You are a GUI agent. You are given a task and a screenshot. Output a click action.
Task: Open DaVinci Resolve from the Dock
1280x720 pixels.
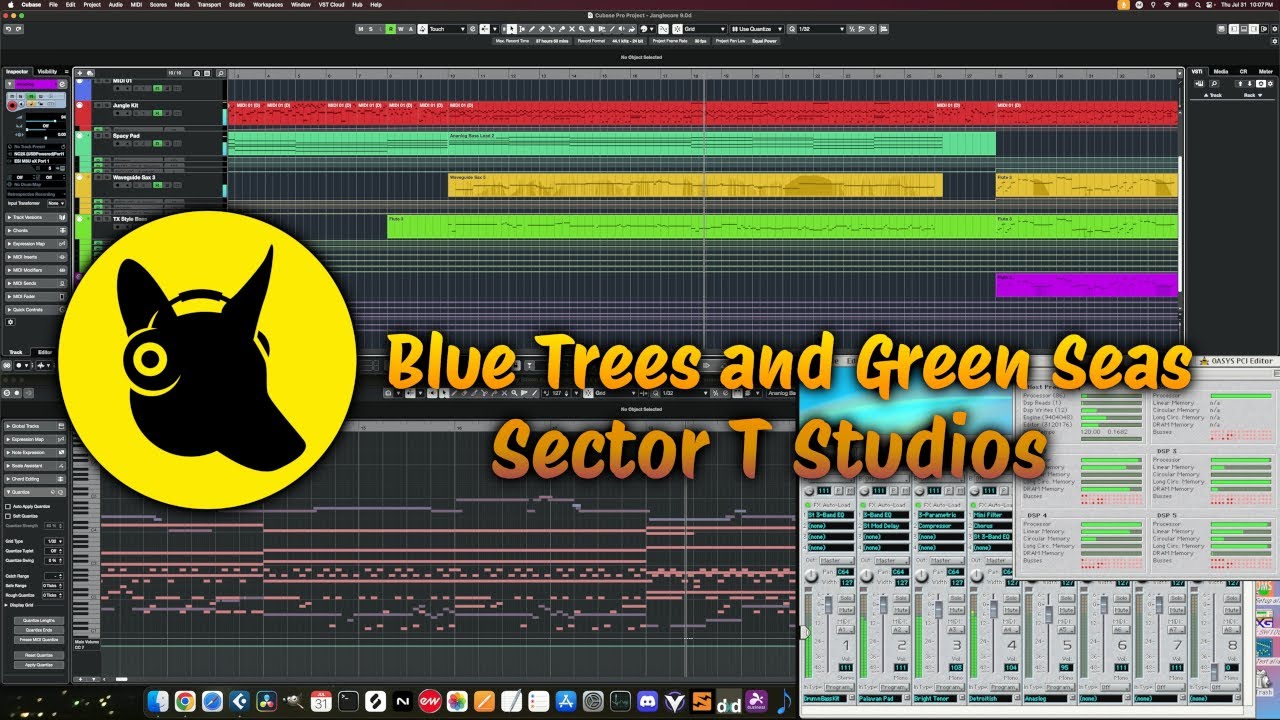tap(267, 702)
